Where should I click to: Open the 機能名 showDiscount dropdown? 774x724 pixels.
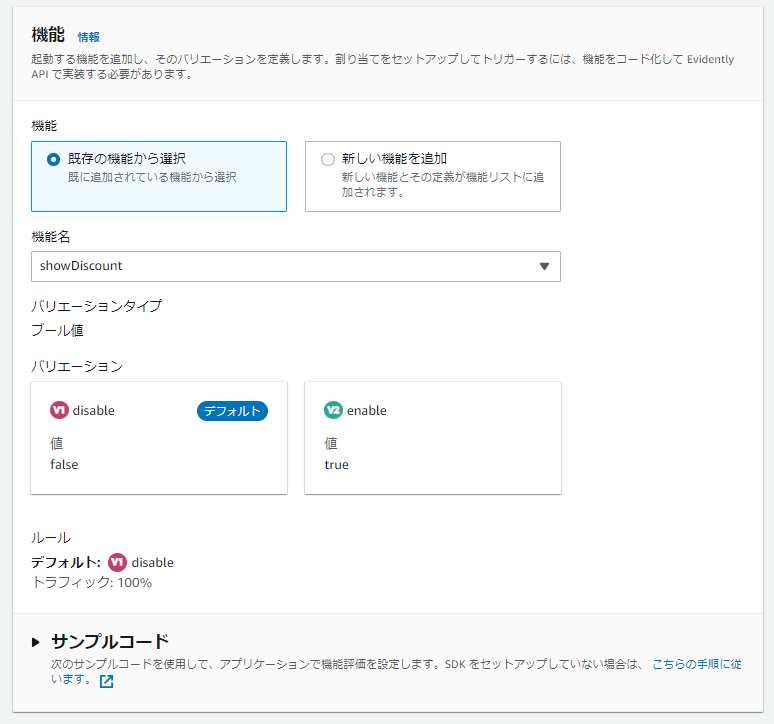click(x=280, y=266)
